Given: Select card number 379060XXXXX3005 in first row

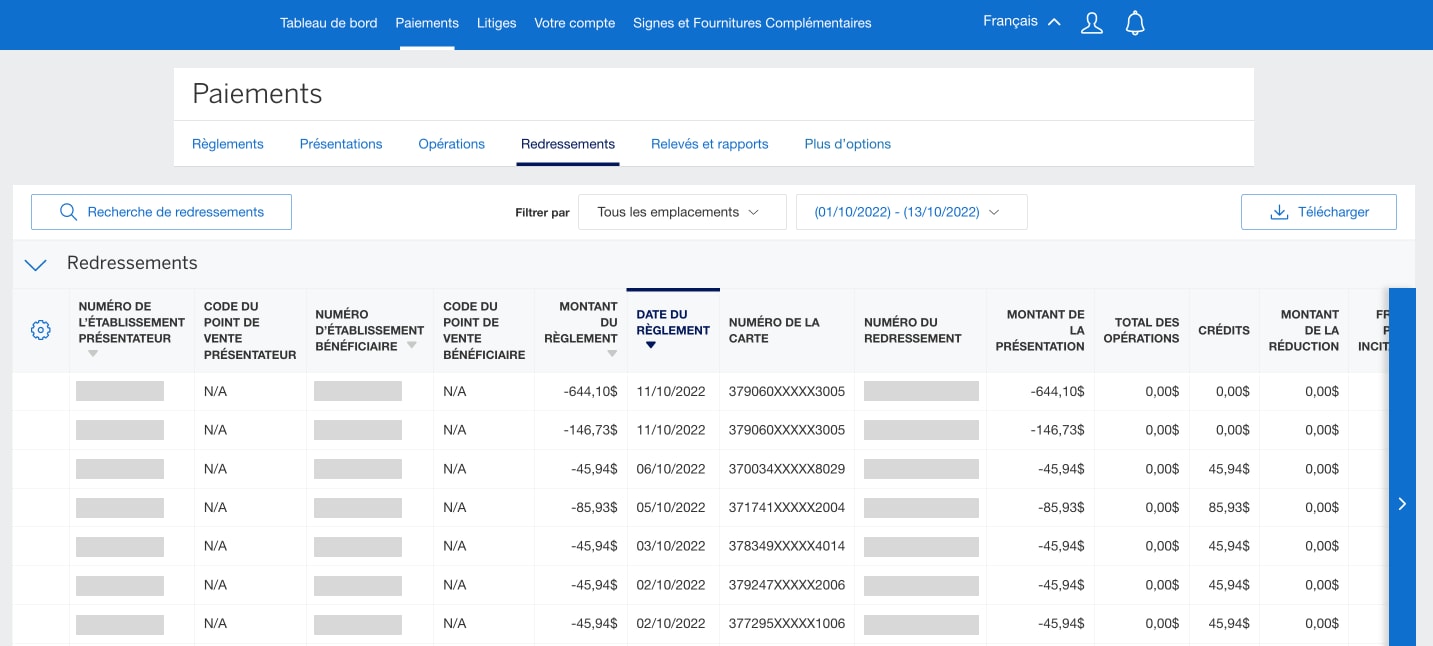Looking at the screenshot, I should tap(786, 391).
